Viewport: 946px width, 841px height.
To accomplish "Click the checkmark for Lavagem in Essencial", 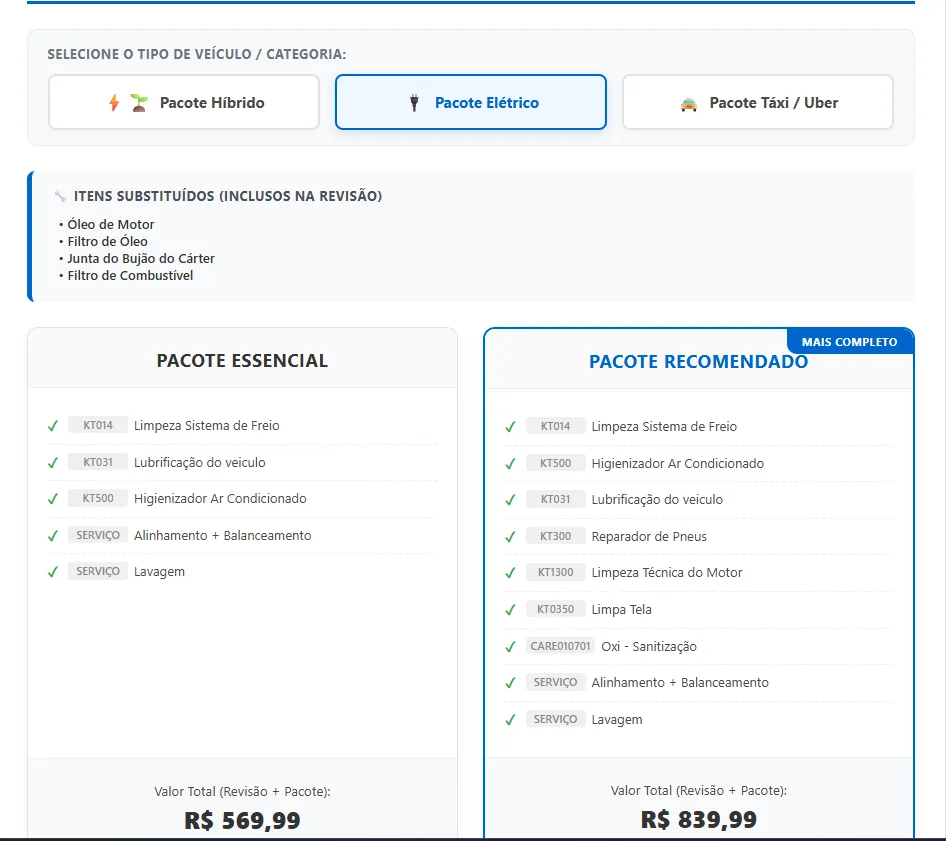I will [x=53, y=572].
